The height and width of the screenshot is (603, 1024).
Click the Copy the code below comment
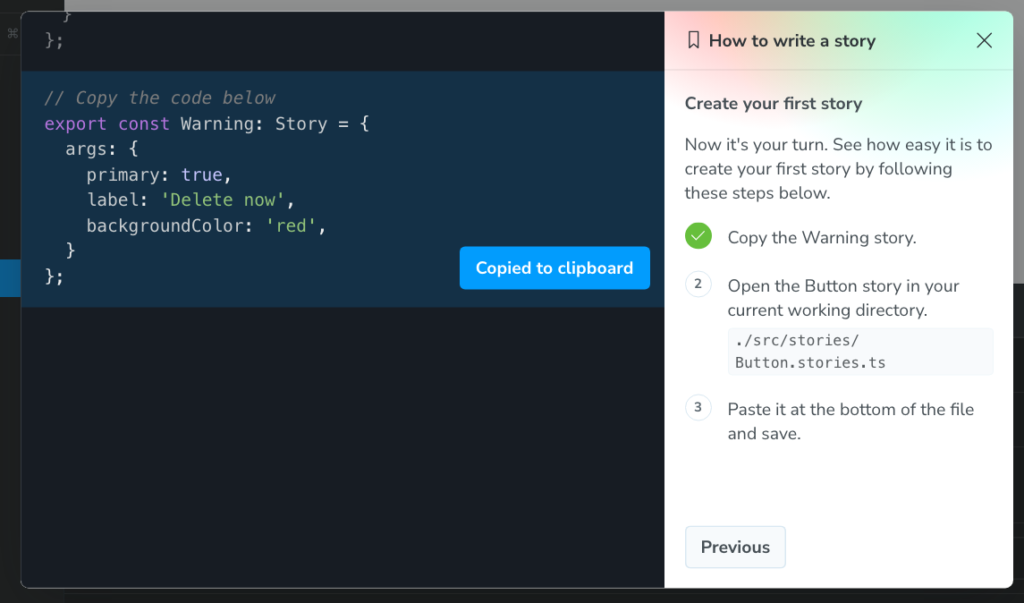point(160,98)
